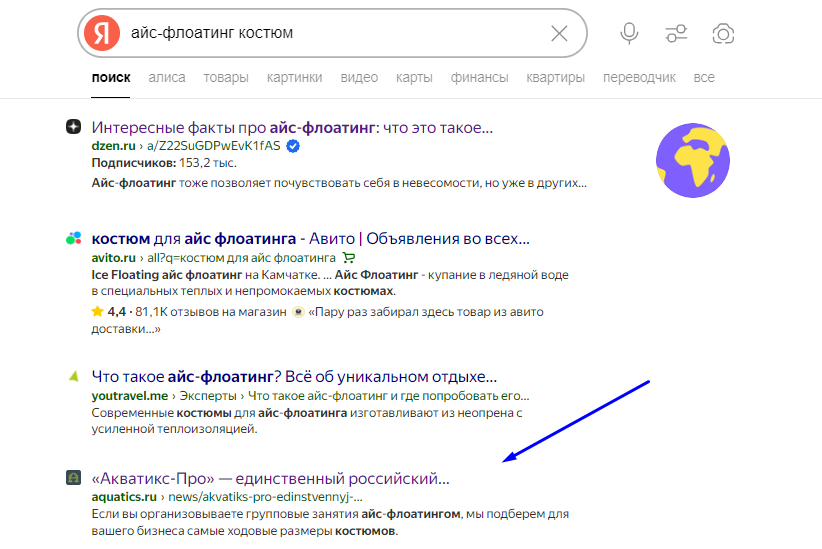The height and width of the screenshot is (549, 822).
Task: Open image search camera icon
Action: tap(723, 34)
